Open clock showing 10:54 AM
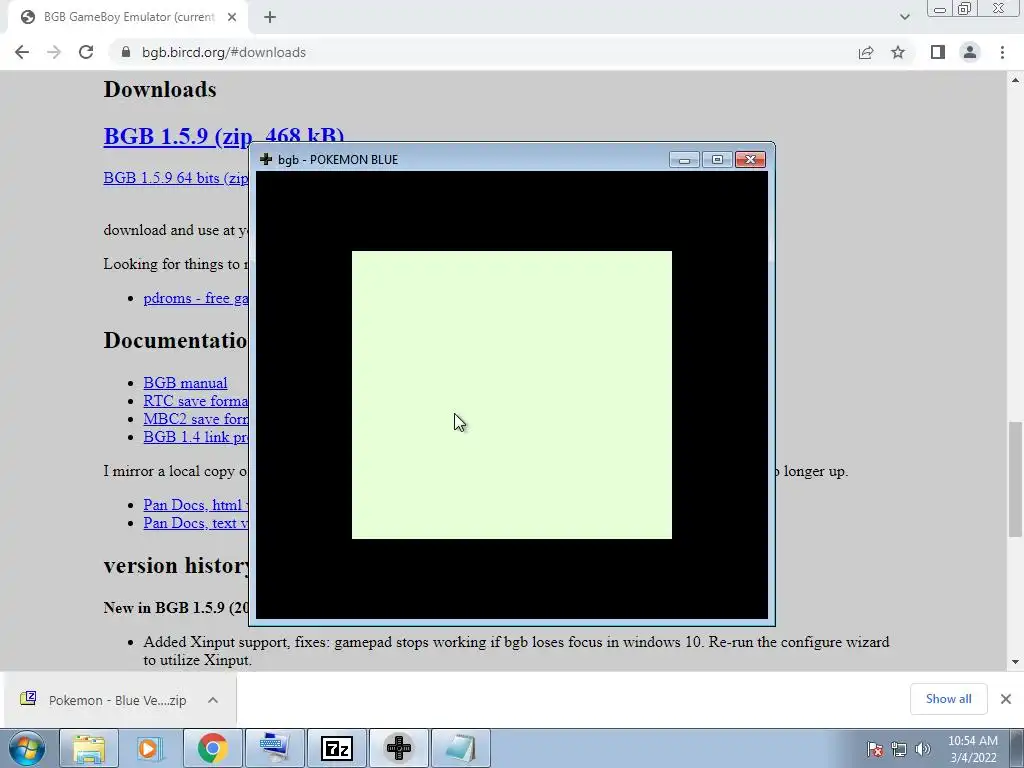Image resolution: width=1024 pixels, height=768 pixels. 972,749
